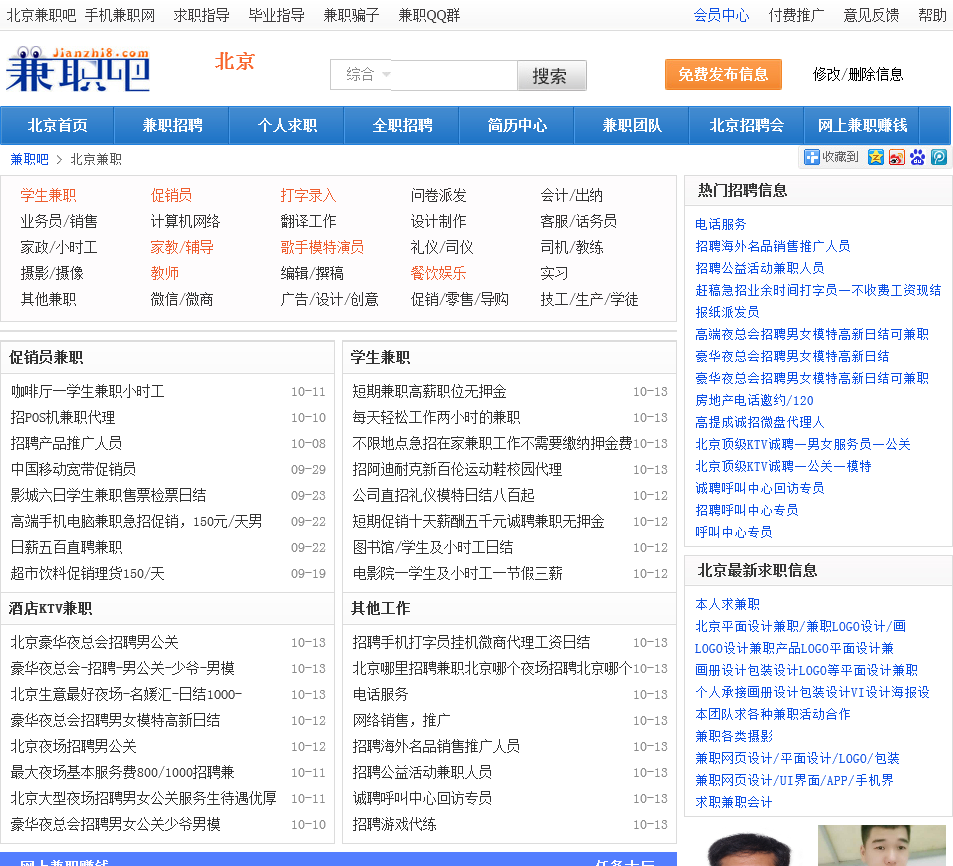Share to Tencent Weibo icon
This screenshot has width=953, height=866.
[x=938, y=157]
